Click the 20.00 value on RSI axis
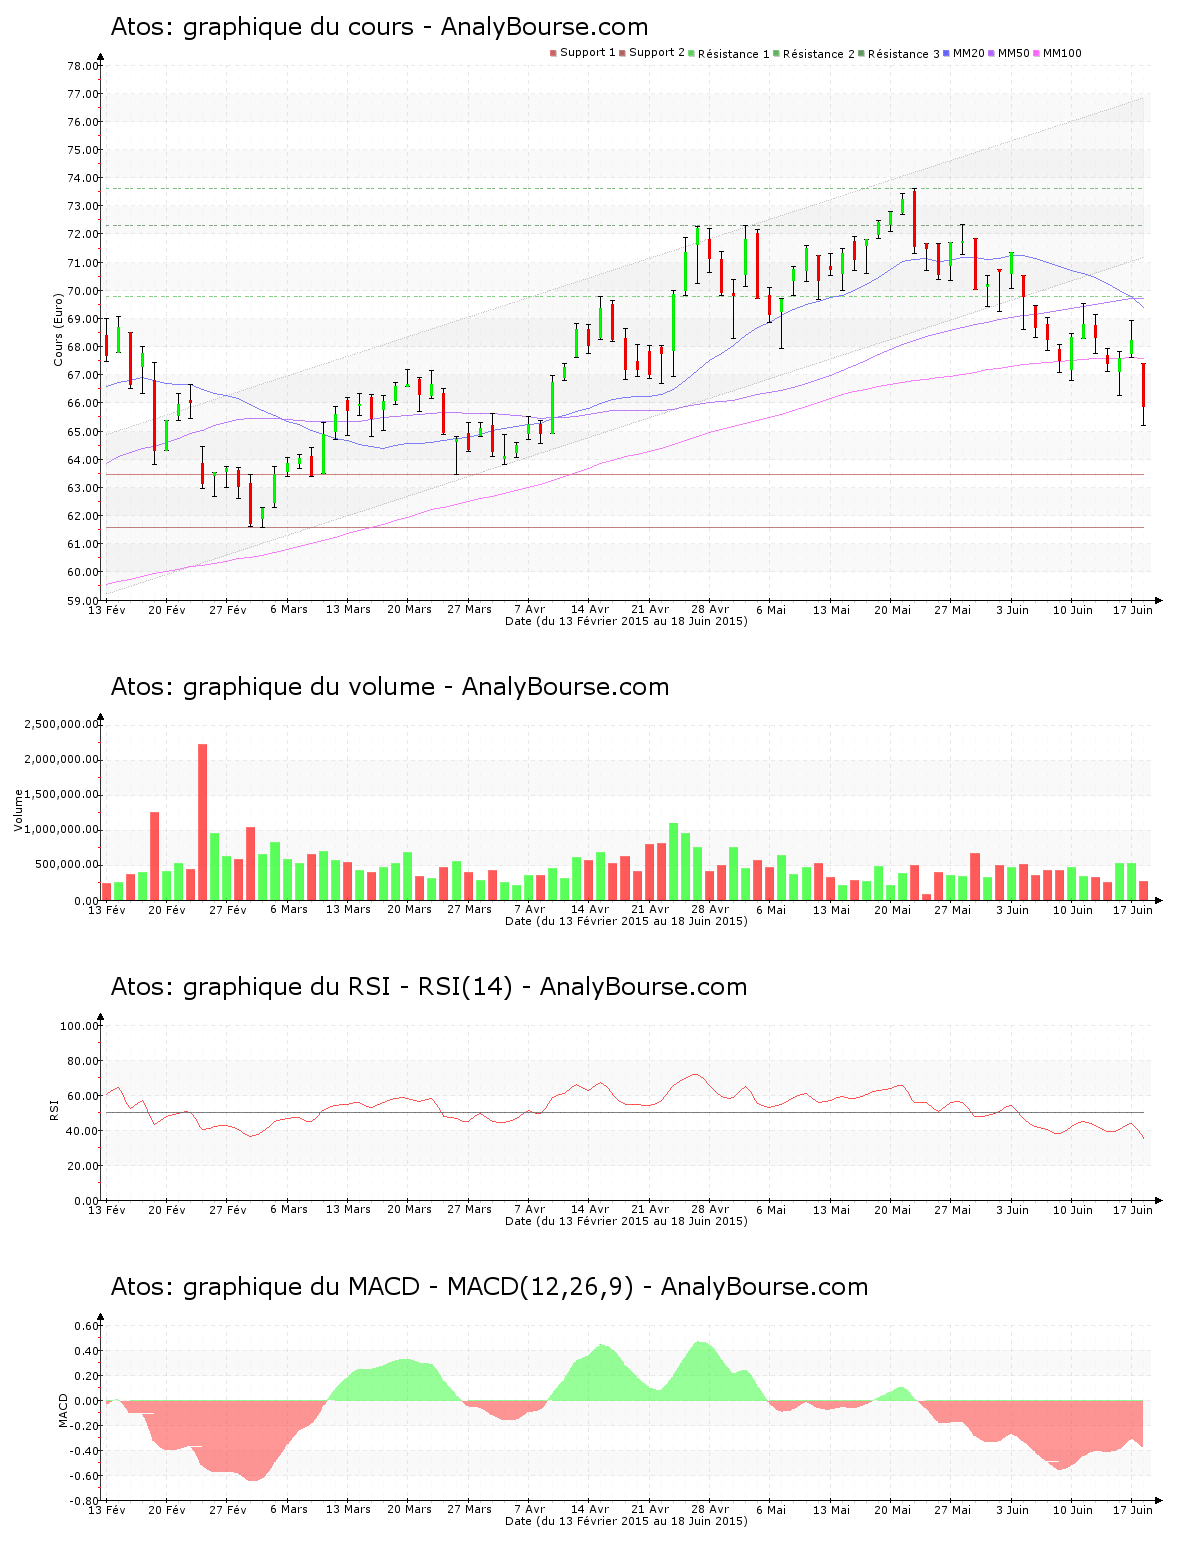Image resolution: width=1200 pixels, height=1550 pixels. pos(83,1166)
